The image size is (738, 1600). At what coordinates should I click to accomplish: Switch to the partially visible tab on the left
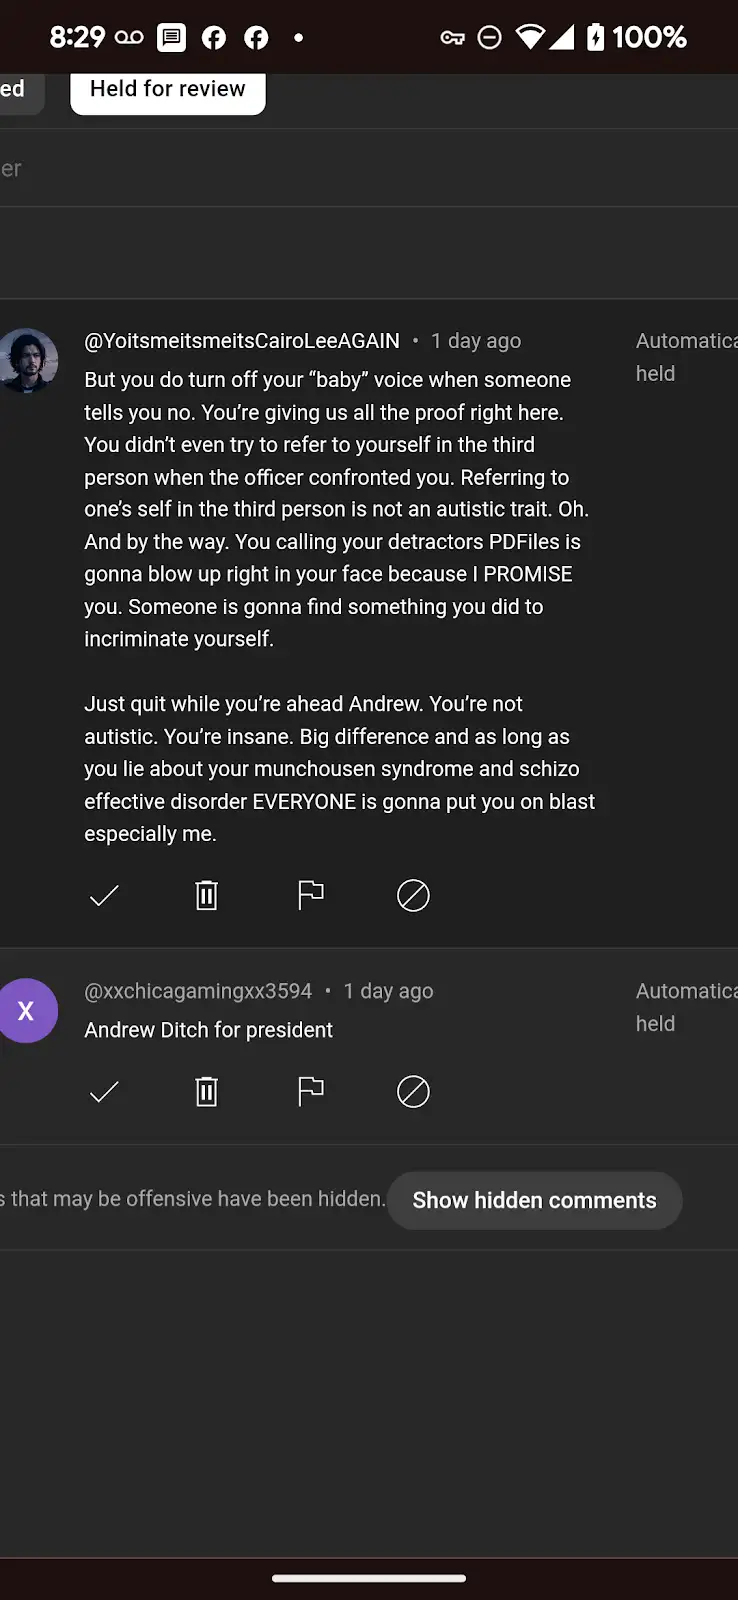click(20, 90)
